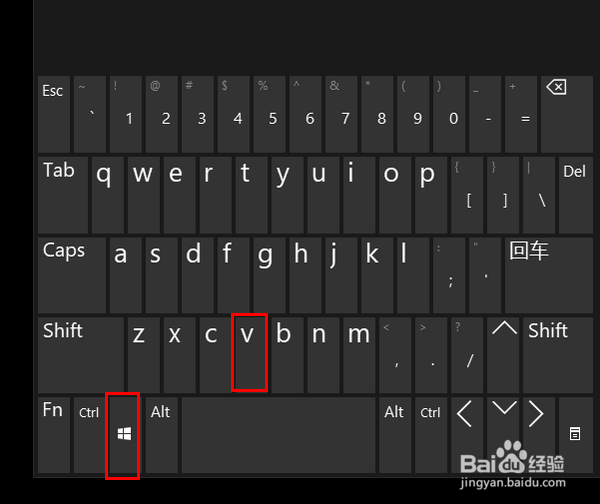Tap the letter c key

(214, 355)
